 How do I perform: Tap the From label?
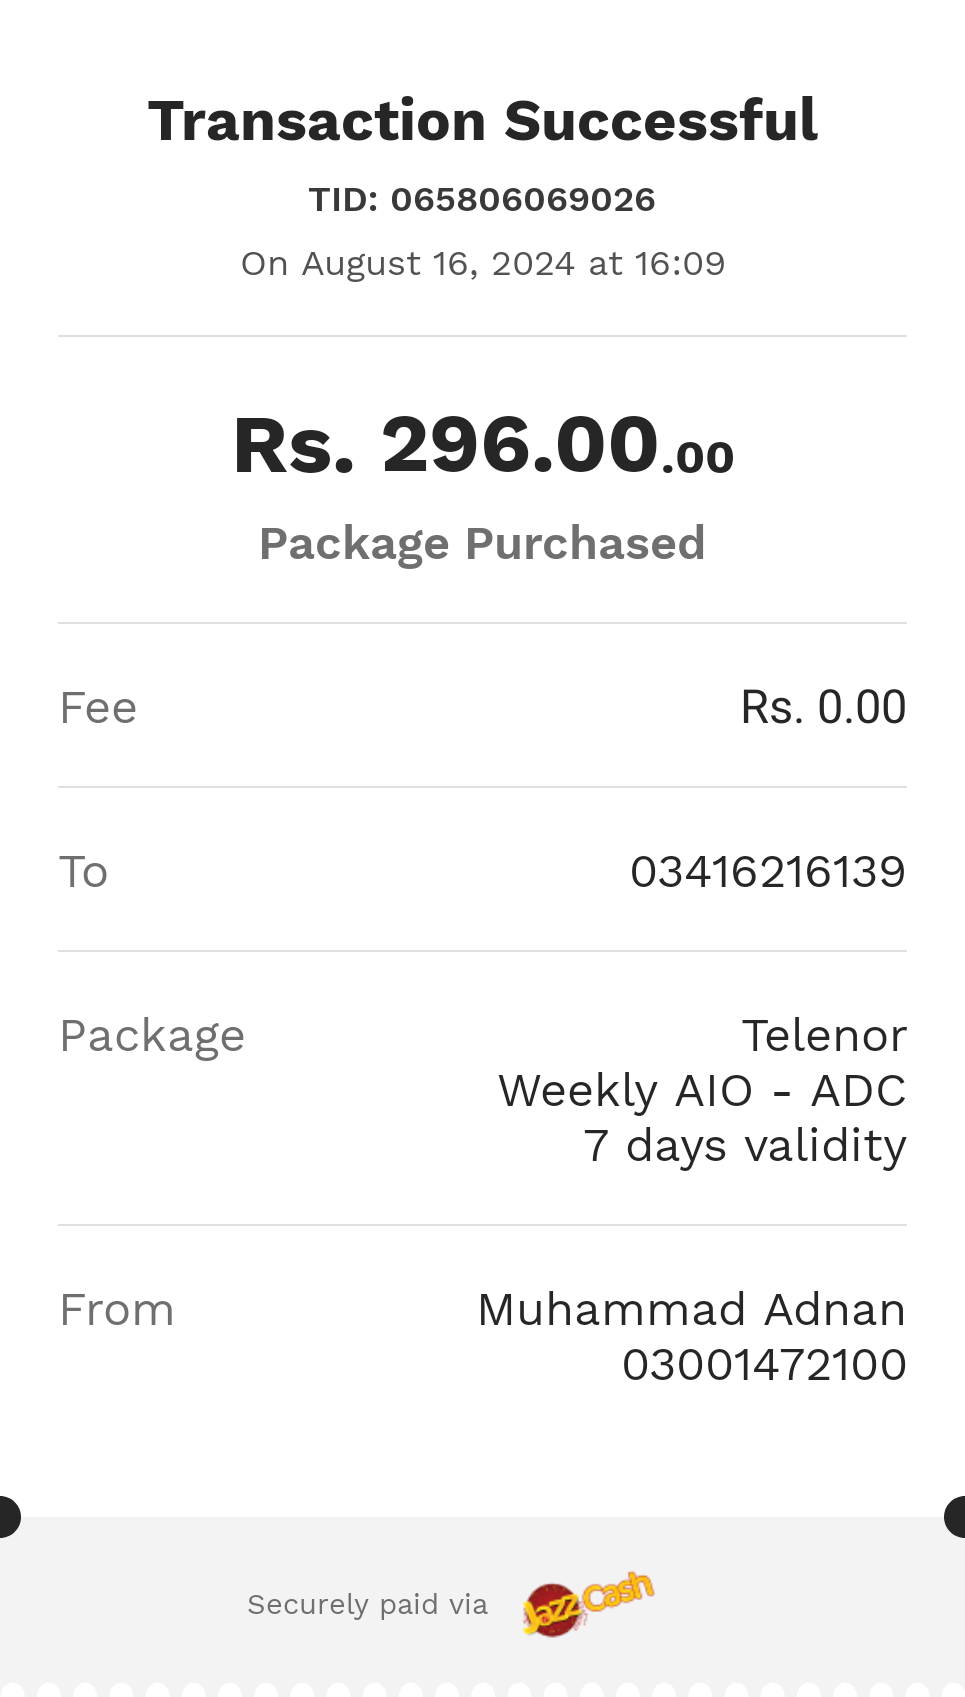point(117,1310)
